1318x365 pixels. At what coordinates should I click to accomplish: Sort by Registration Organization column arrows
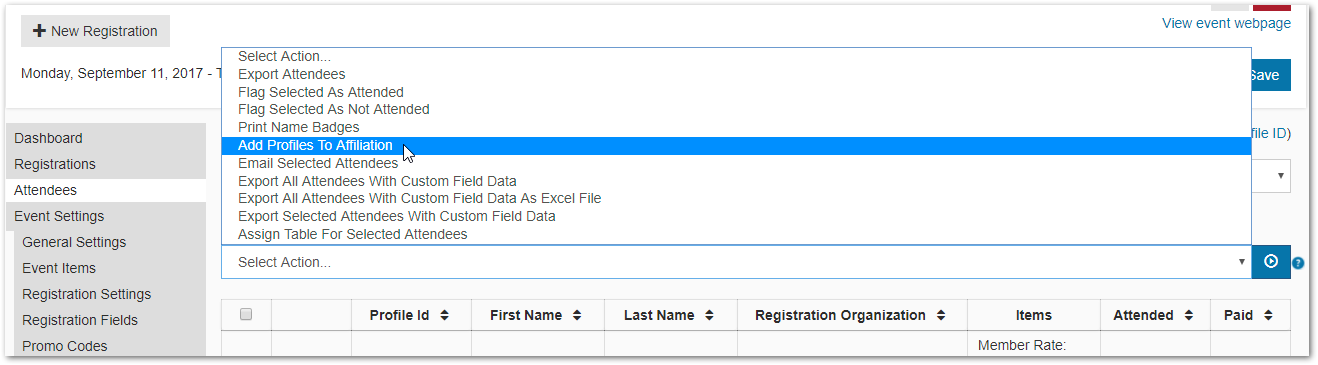pyautogui.click(x=941, y=315)
